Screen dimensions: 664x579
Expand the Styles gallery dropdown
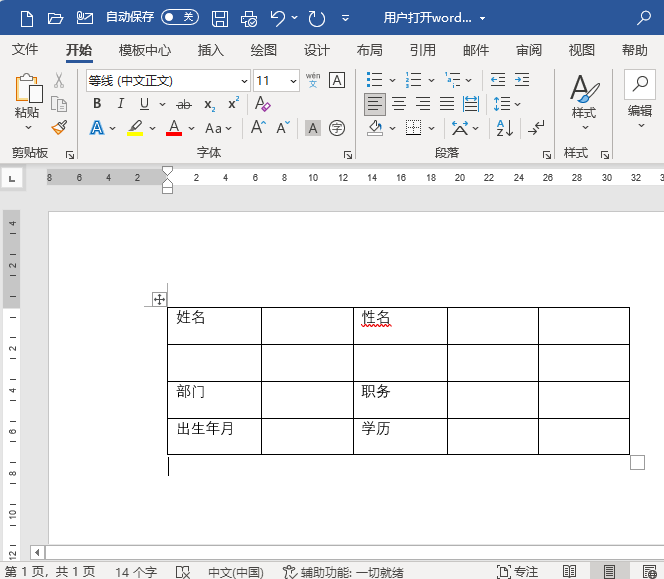pyautogui.click(x=585, y=127)
